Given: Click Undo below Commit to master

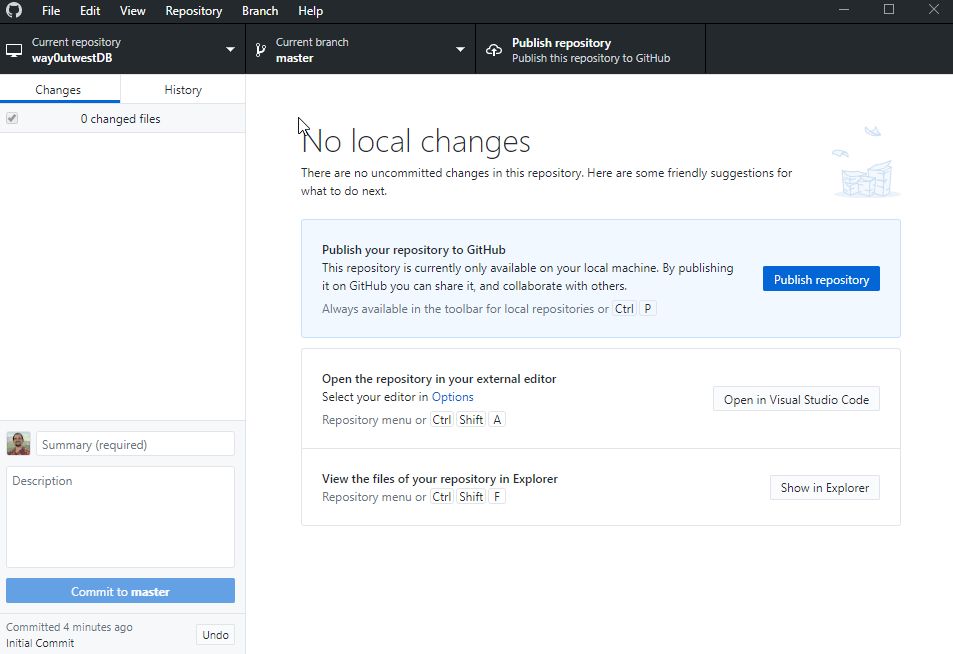Looking at the screenshot, I should point(215,634).
